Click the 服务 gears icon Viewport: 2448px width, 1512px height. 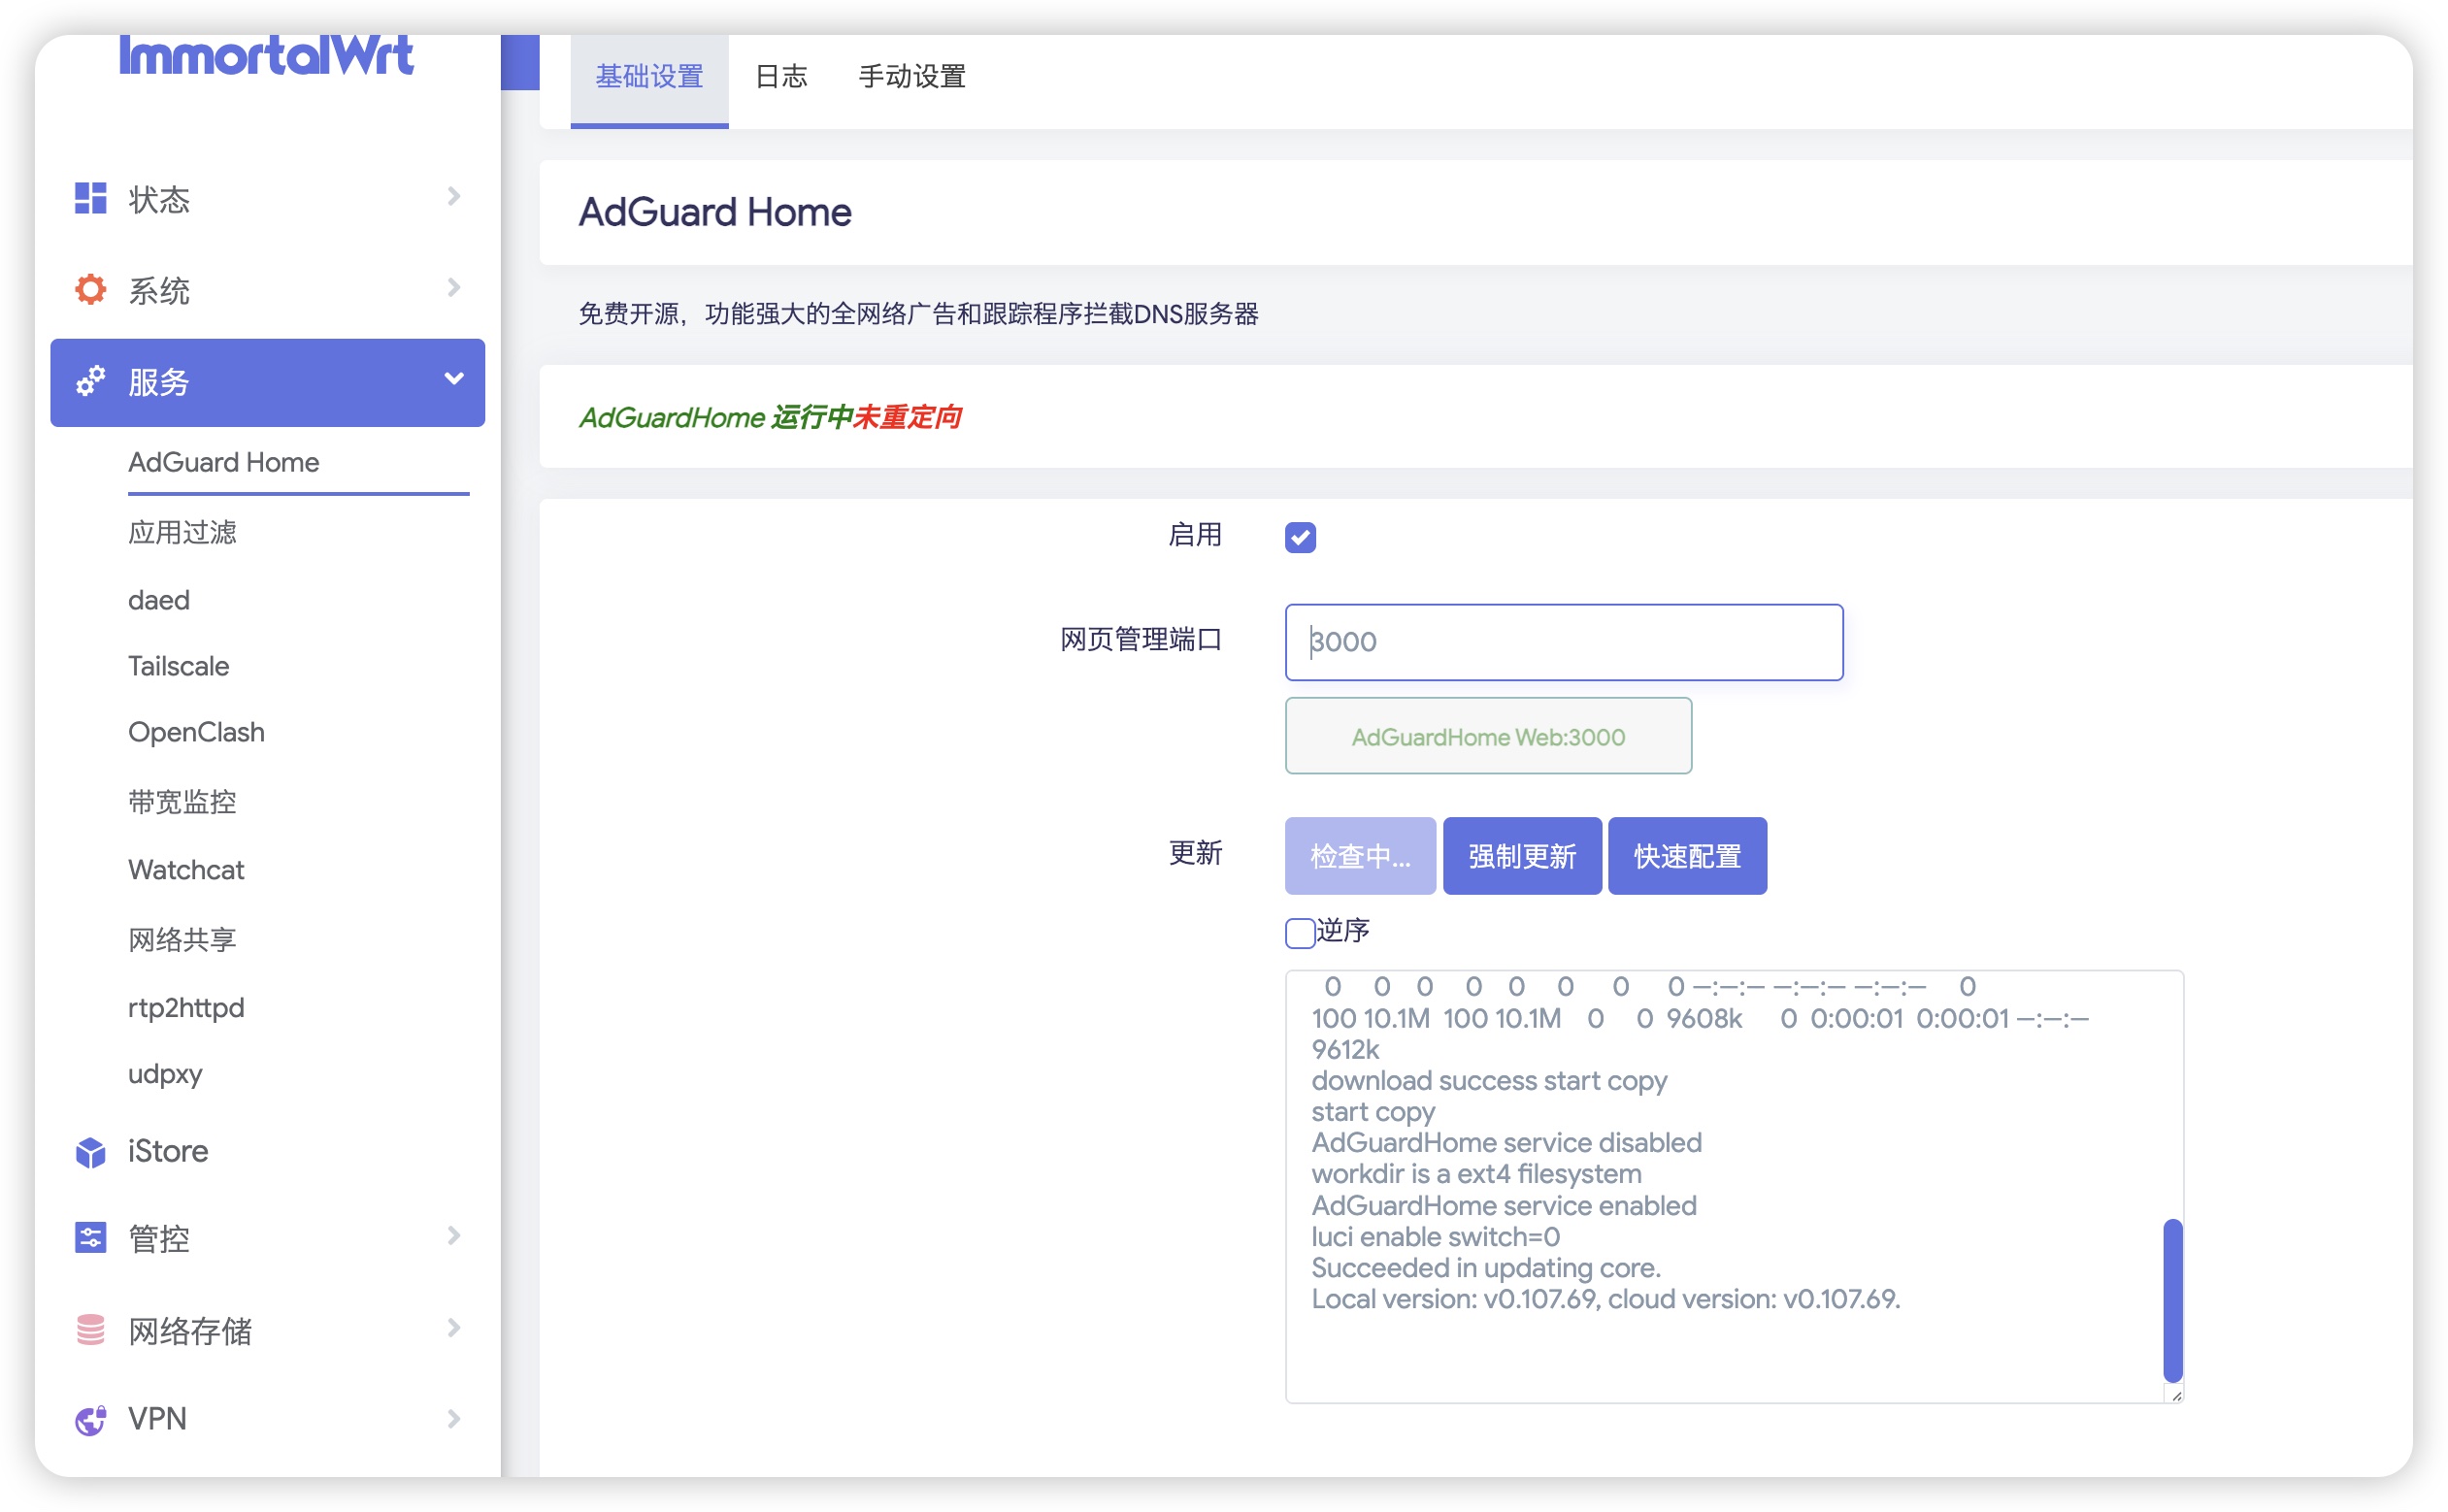pos(90,381)
